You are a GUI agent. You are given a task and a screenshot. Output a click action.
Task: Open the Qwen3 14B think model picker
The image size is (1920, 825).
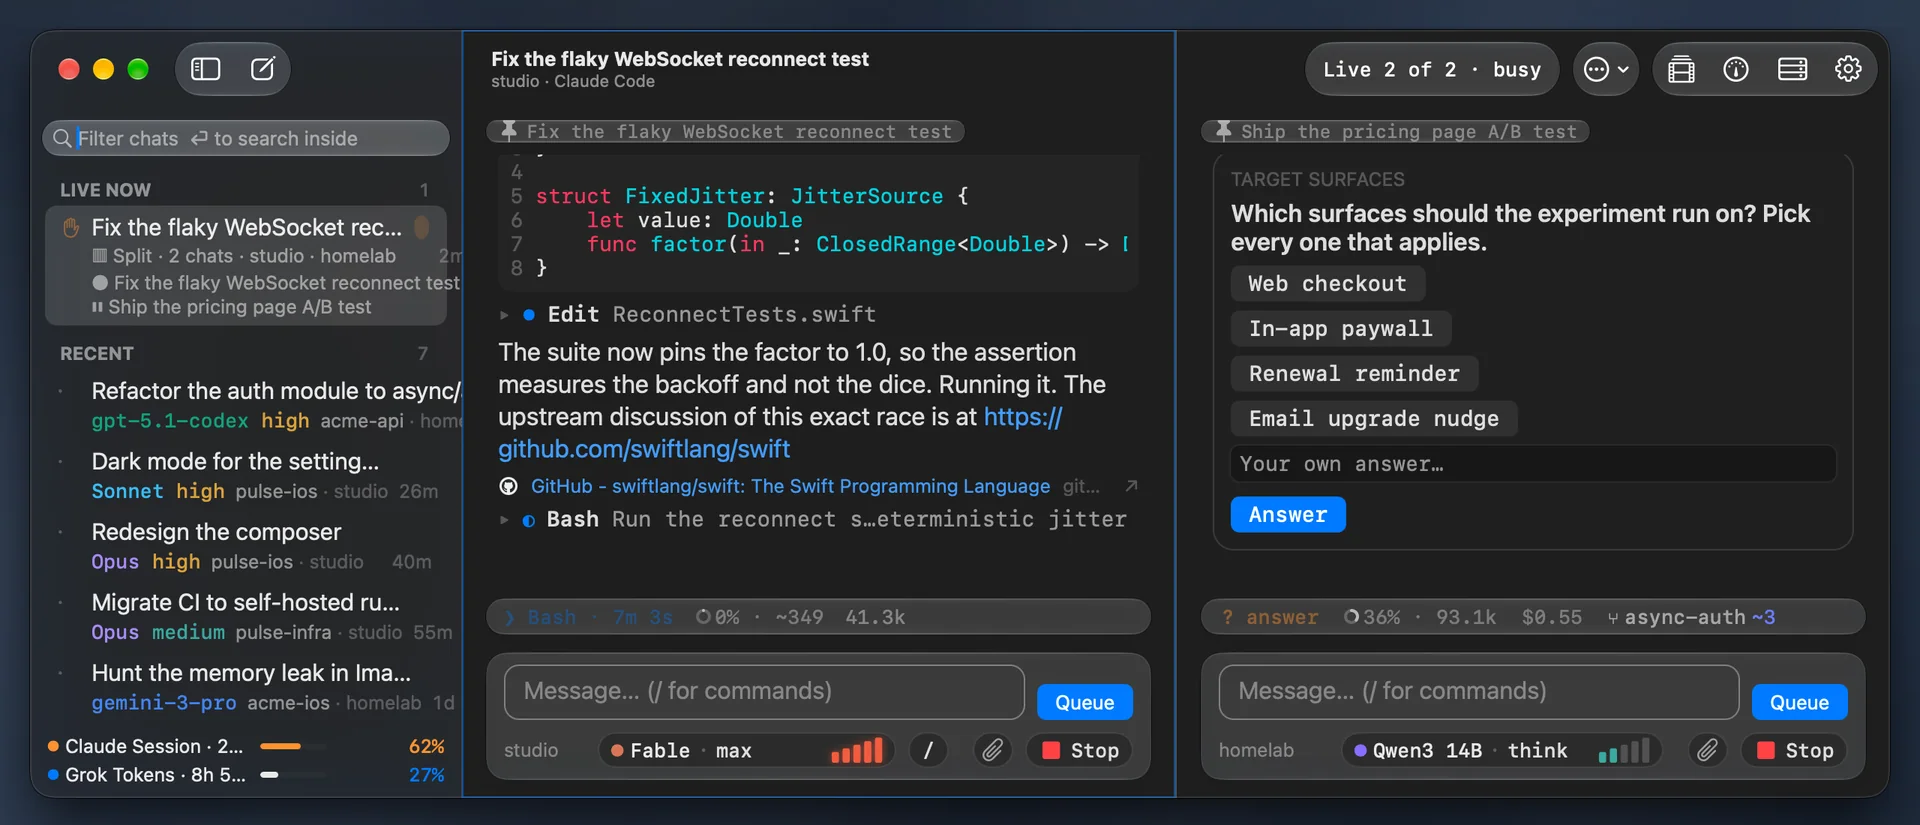pos(1501,750)
